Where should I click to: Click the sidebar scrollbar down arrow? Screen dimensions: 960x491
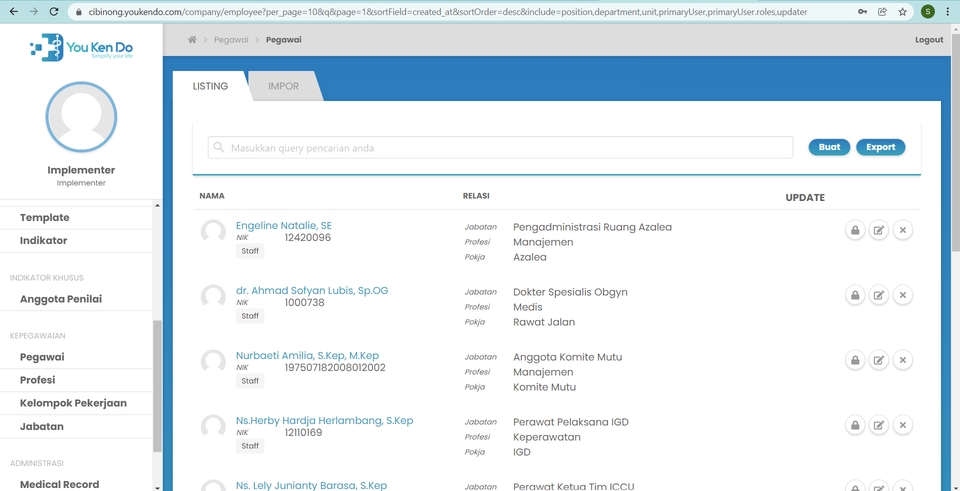(x=157, y=487)
